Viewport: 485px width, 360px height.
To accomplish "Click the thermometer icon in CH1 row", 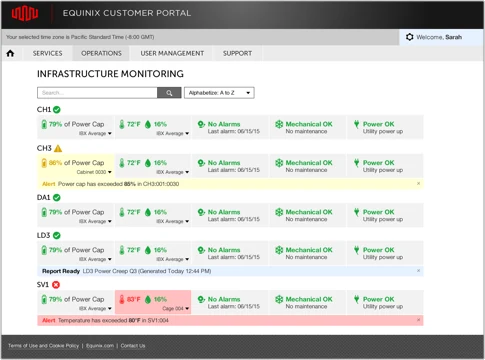I will pyautogui.click(x=122, y=124).
